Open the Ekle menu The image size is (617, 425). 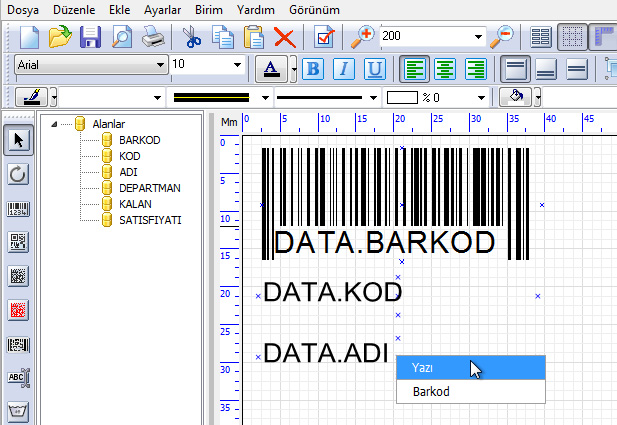[120, 10]
